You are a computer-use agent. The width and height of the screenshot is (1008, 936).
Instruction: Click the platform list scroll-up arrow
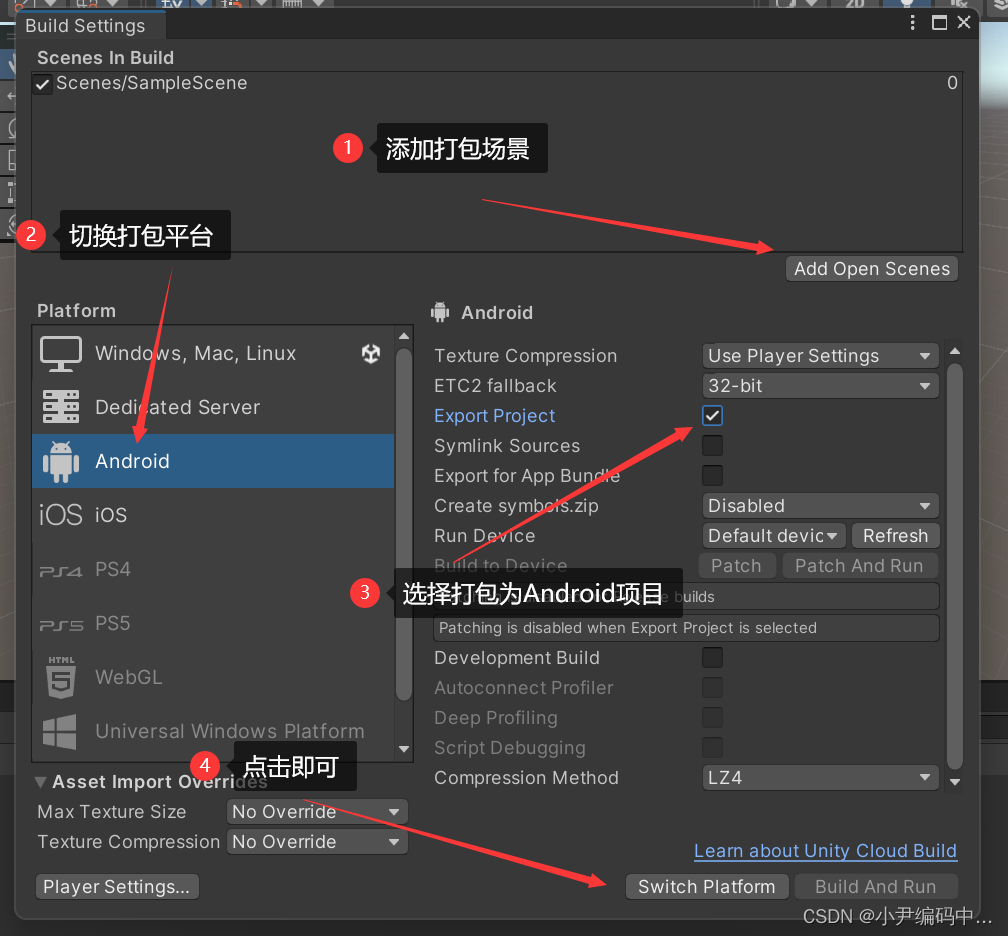click(x=404, y=336)
